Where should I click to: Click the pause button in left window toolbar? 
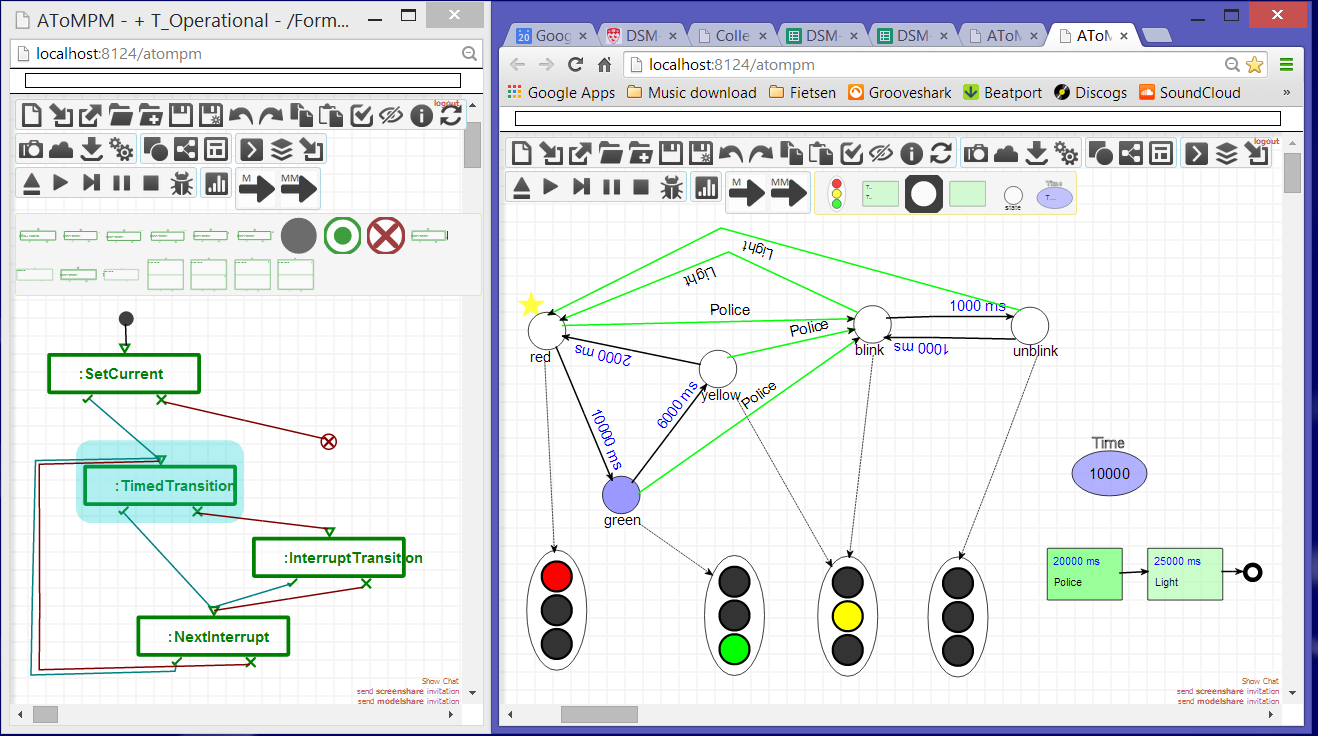coord(121,183)
